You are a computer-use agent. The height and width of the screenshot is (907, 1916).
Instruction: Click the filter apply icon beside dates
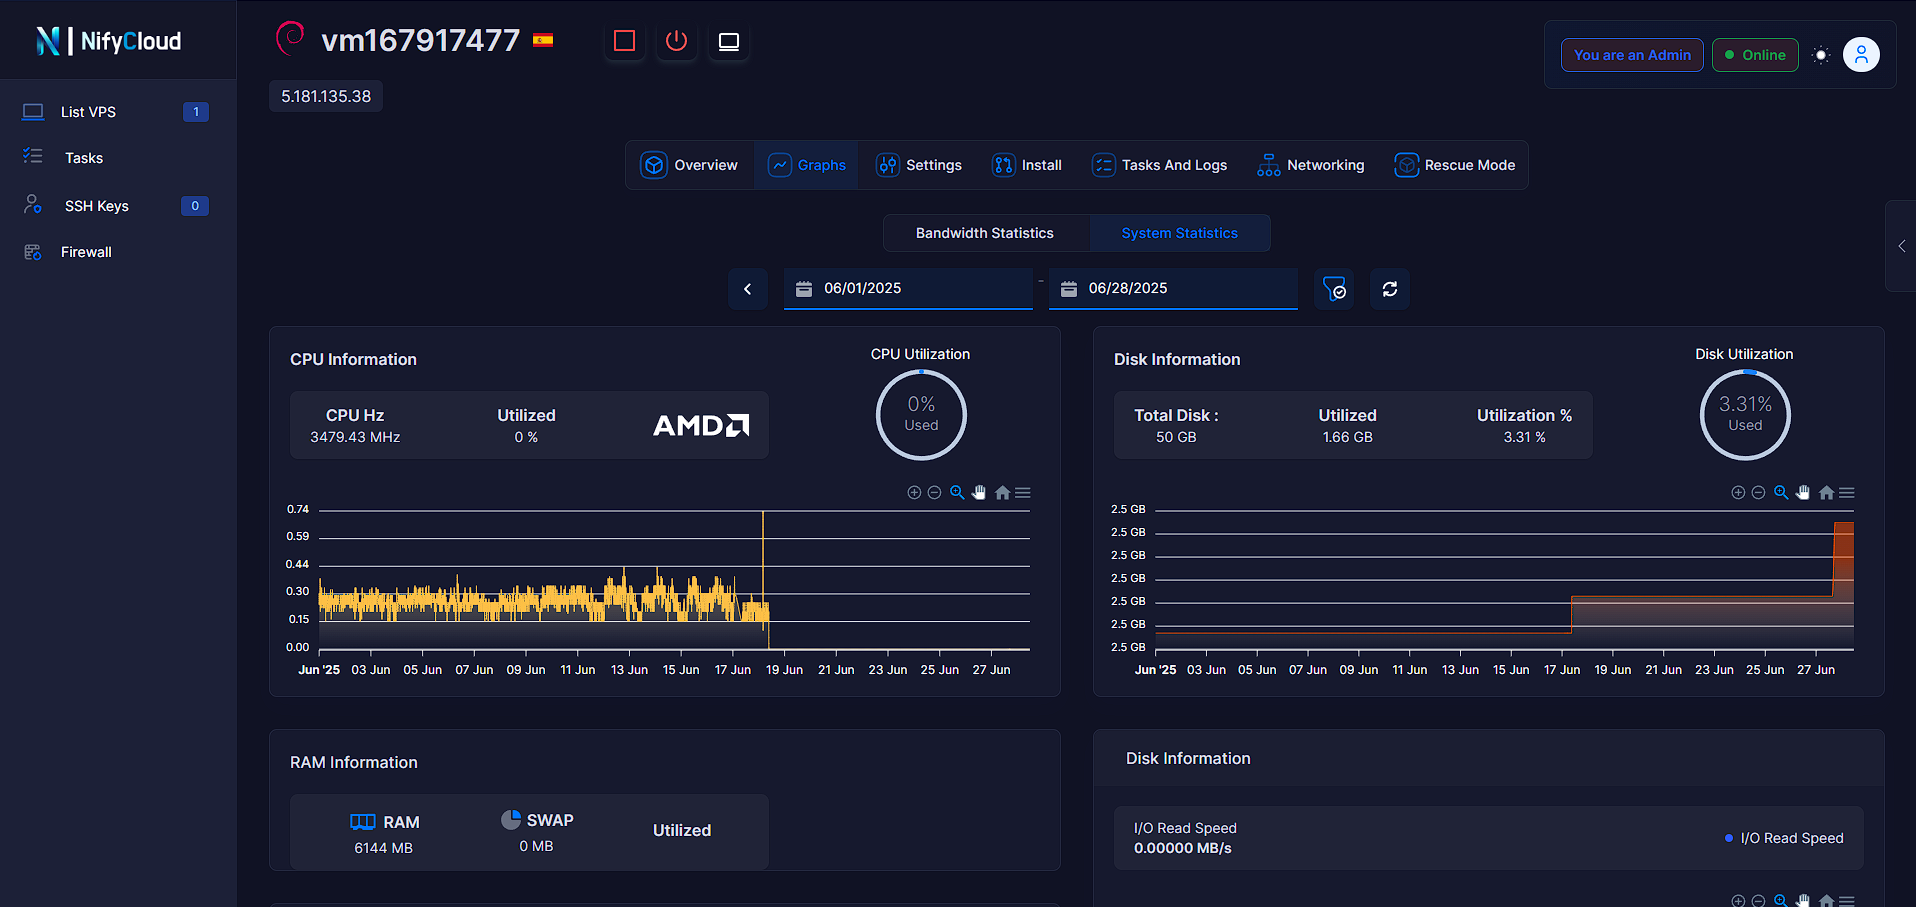(1334, 289)
